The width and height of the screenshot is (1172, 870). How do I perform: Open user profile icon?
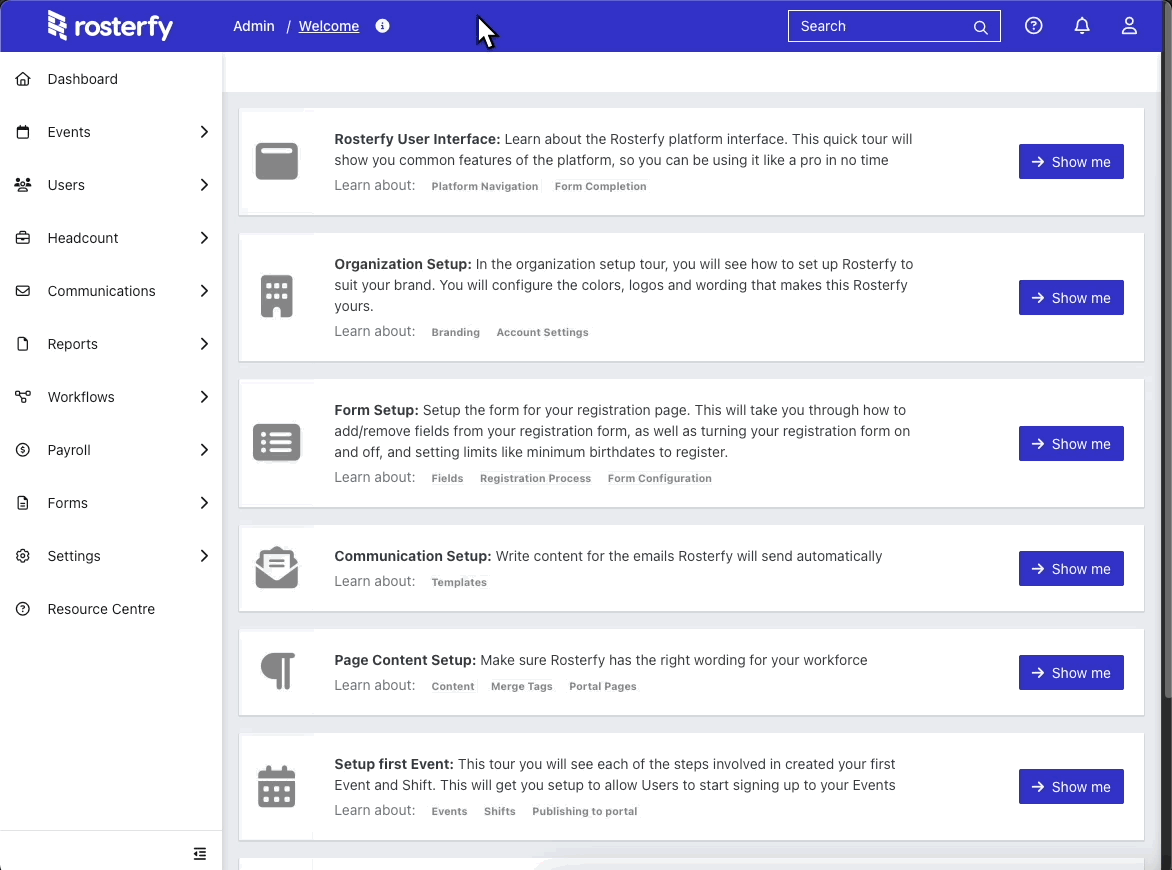click(1129, 26)
